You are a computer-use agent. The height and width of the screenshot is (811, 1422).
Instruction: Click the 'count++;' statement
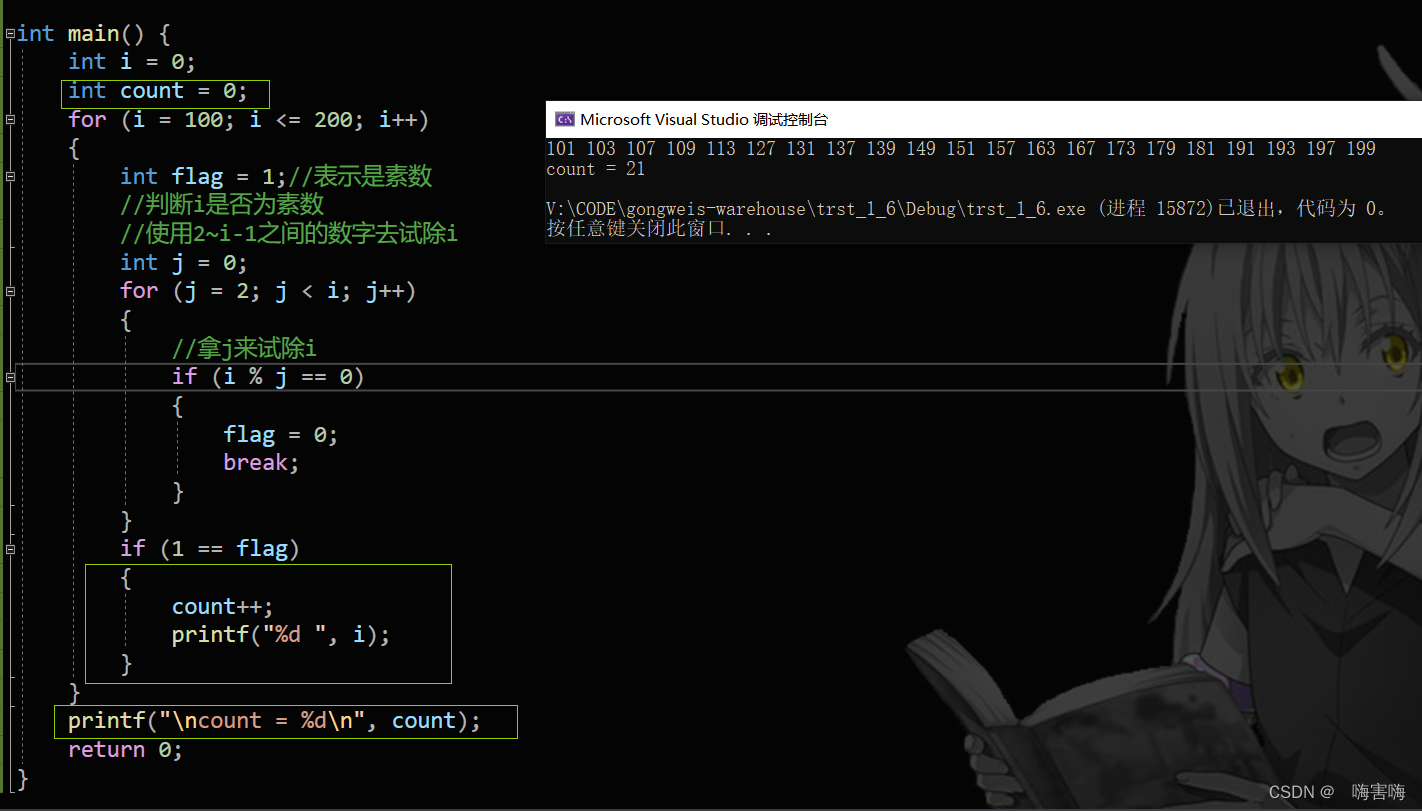(x=223, y=607)
